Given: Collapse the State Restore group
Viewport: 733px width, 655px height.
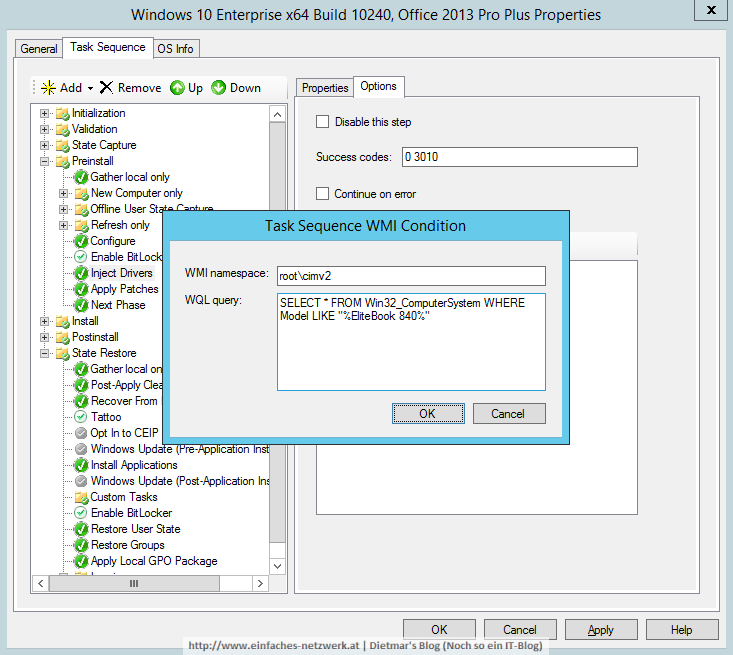Looking at the screenshot, I should pos(44,353).
